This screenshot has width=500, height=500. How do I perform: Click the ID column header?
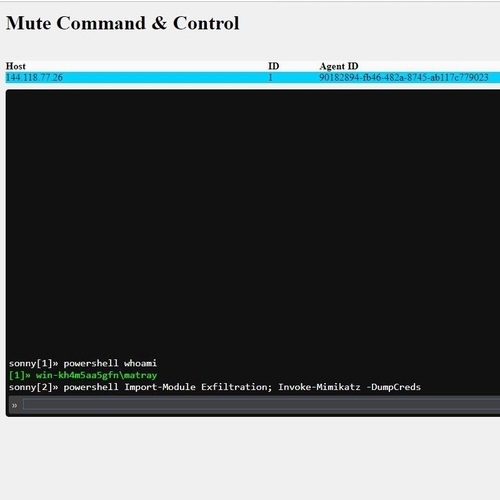(x=273, y=66)
